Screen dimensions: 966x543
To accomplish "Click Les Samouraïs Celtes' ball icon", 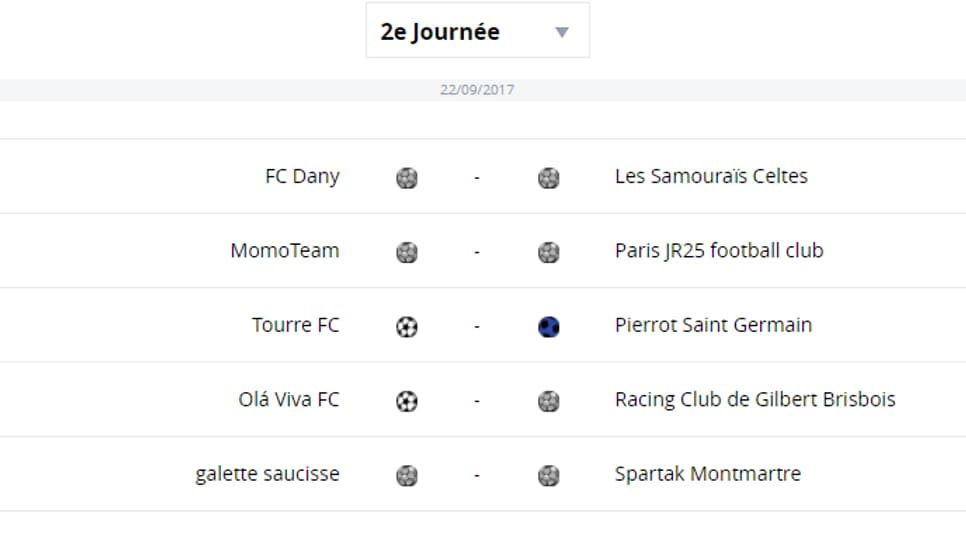I will click(549, 178).
